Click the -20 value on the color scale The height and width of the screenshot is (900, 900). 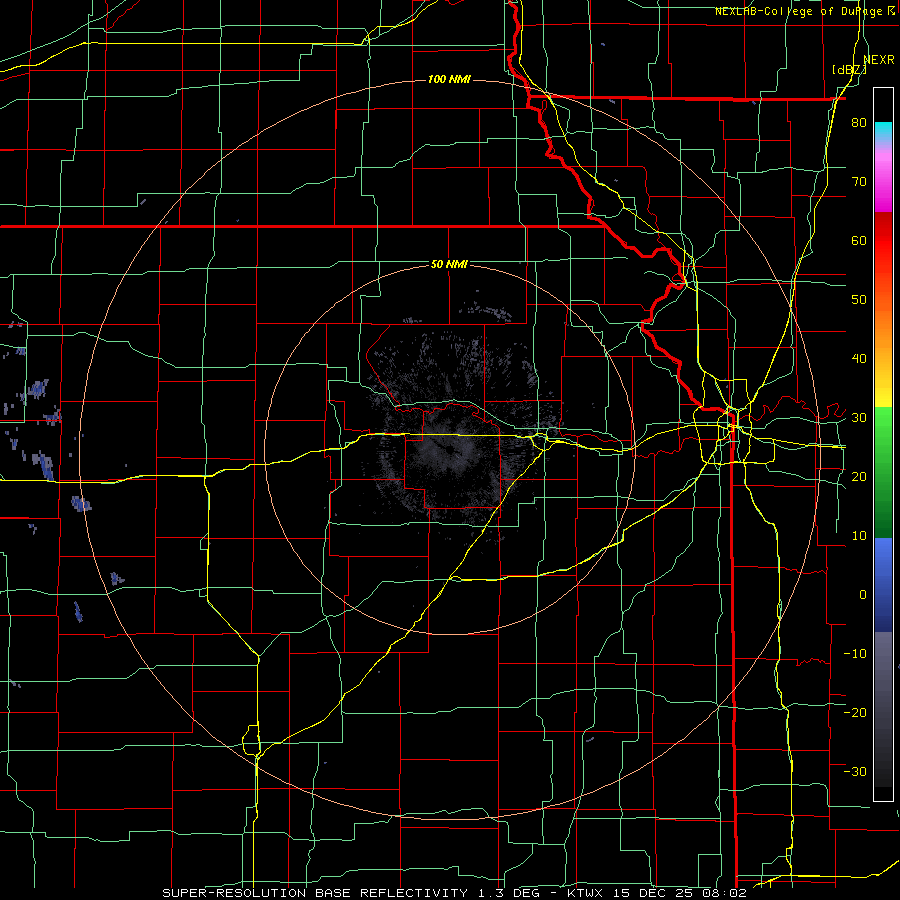(855, 712)
